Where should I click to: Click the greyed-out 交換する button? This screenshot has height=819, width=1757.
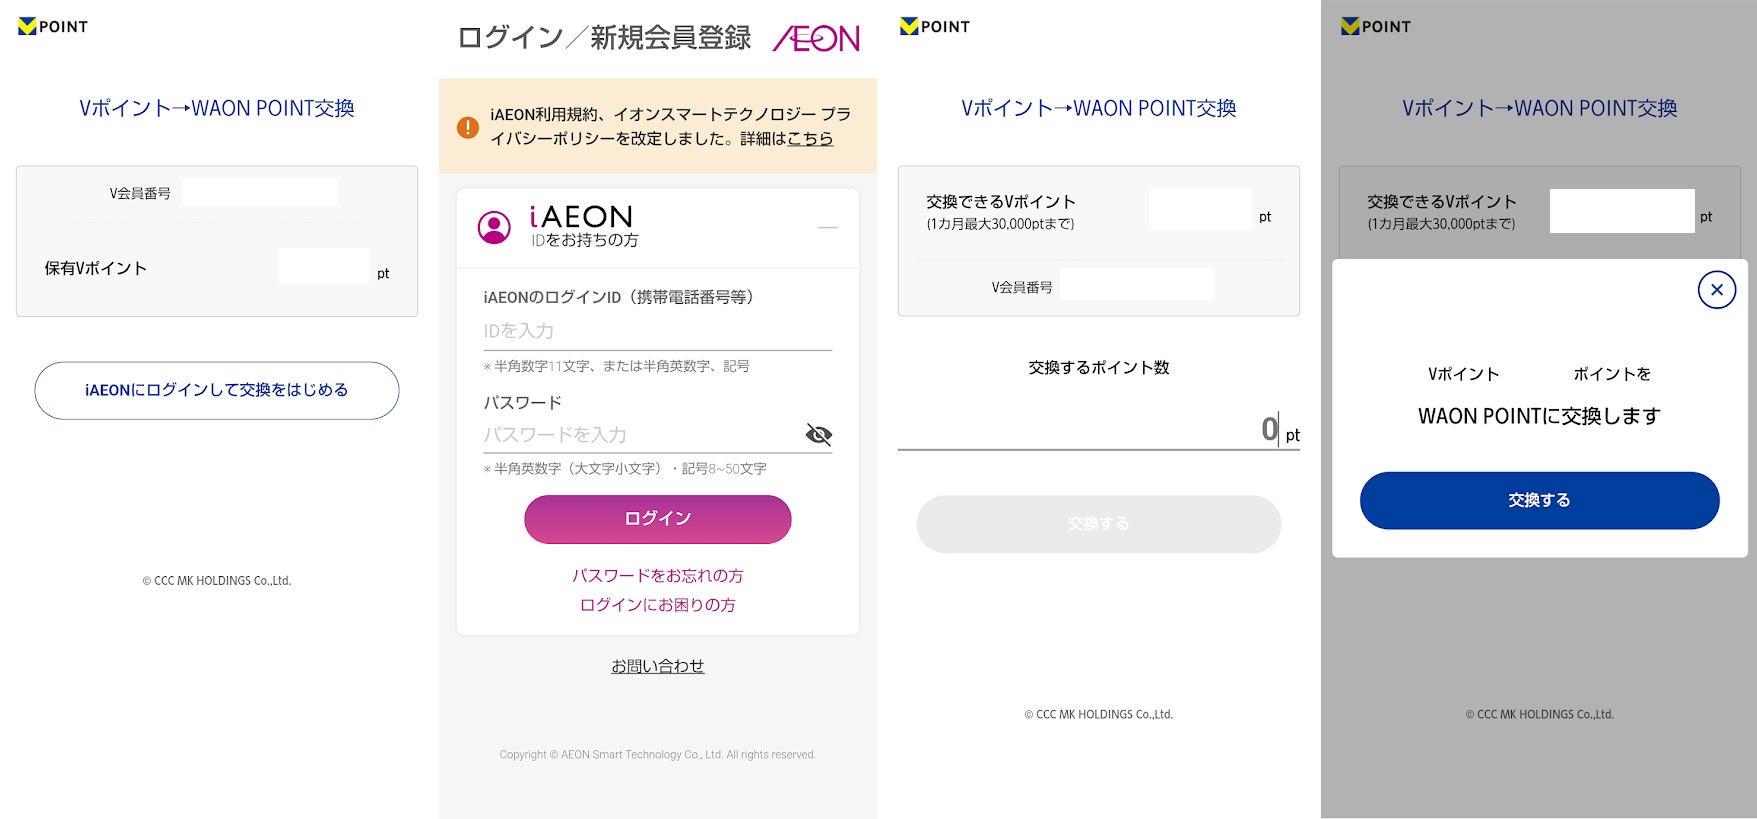1098,524
